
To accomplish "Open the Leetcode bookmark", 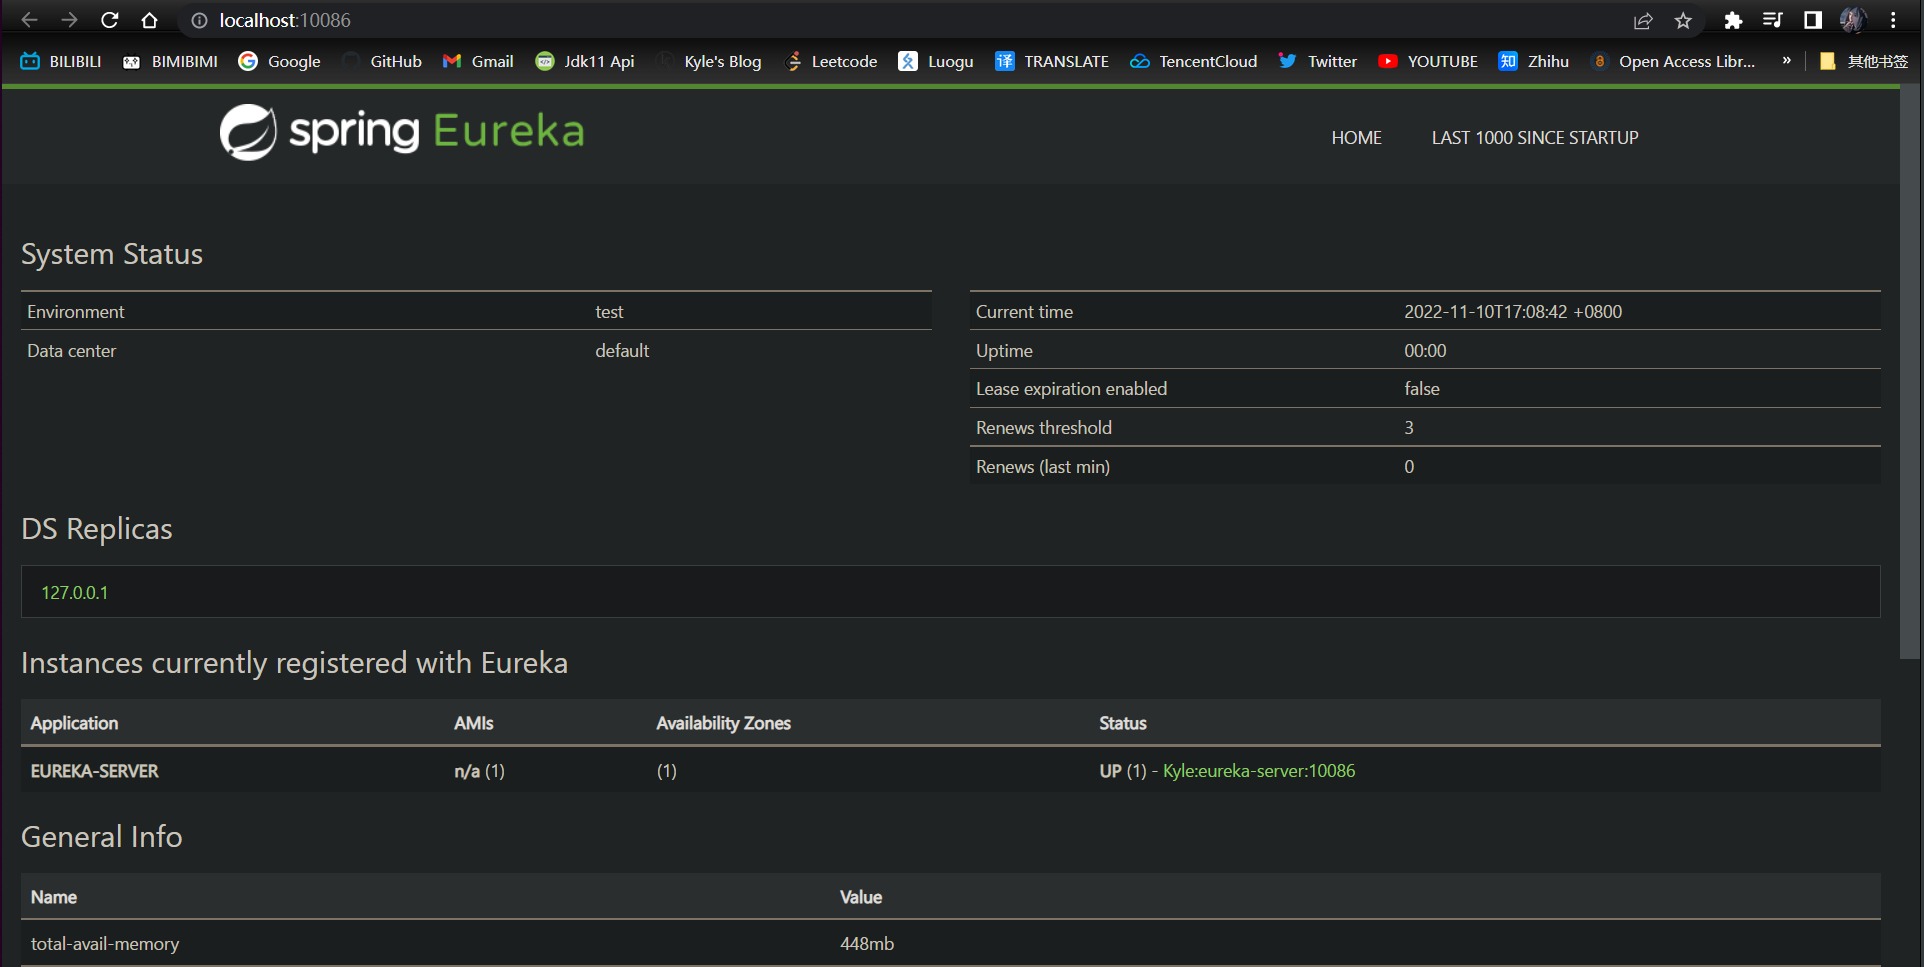I will [832, 61].
